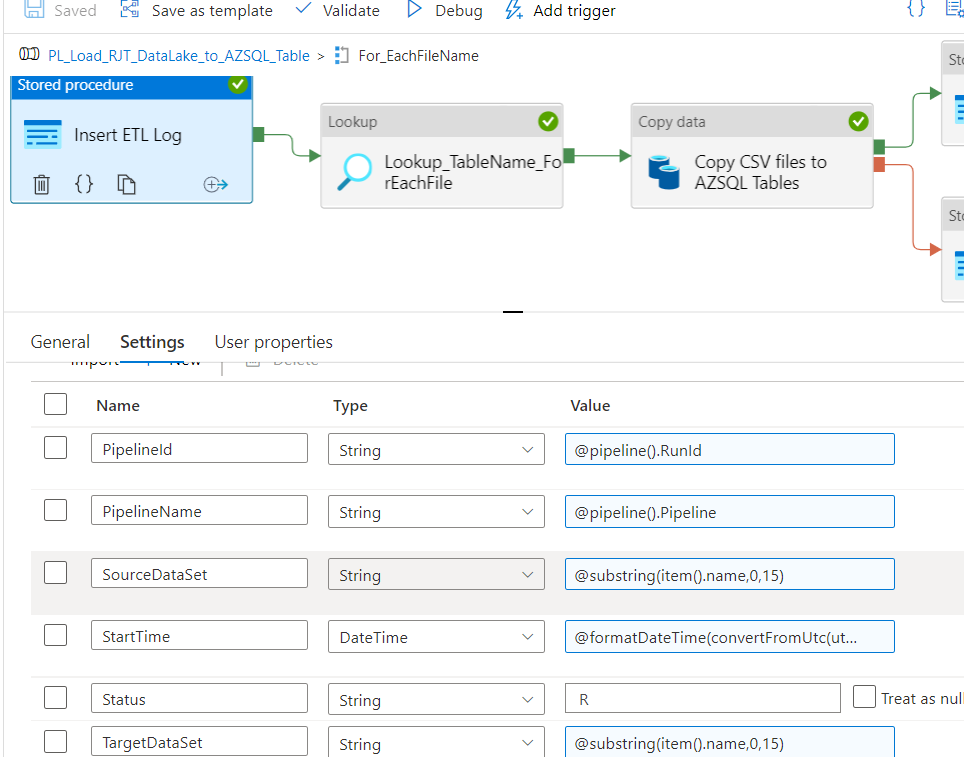This screenshot has height=757, width=964.
Task: Check the select-all checkbox above parameter rows
Action: pos(55,404)
